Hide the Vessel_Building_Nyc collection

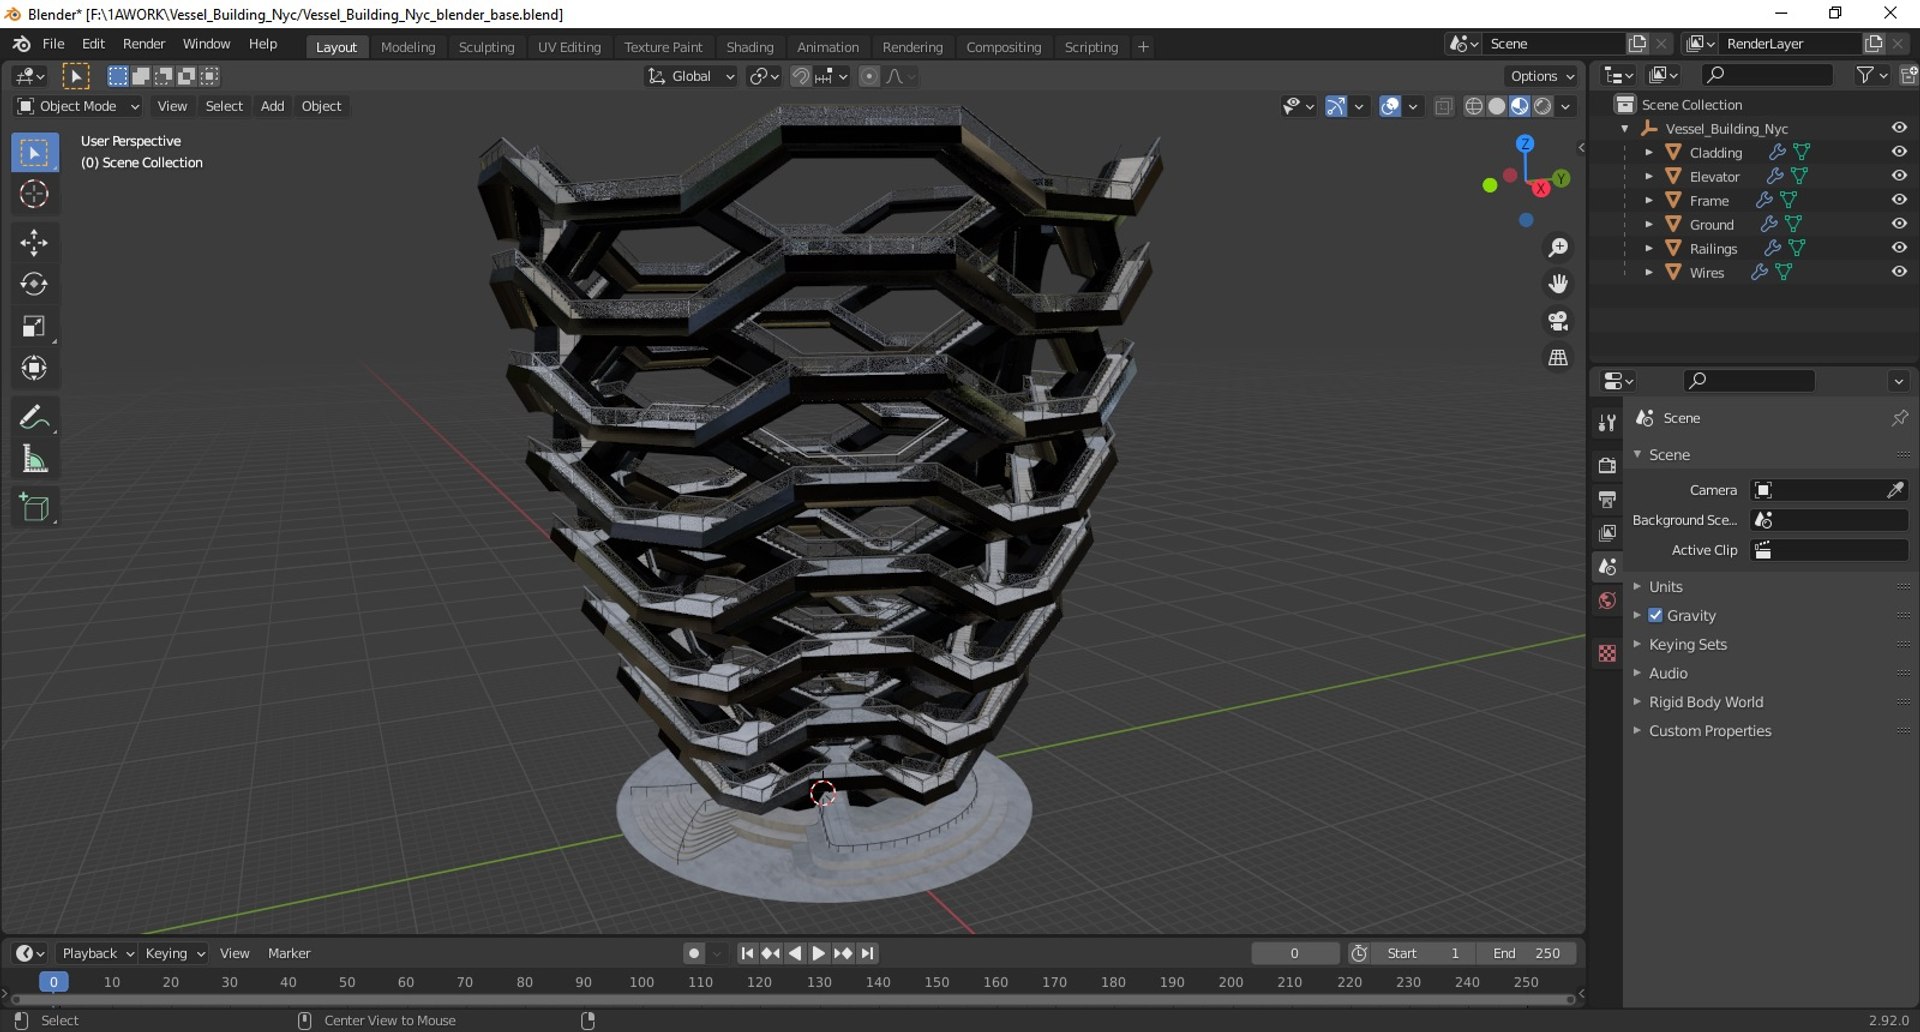1899,128
